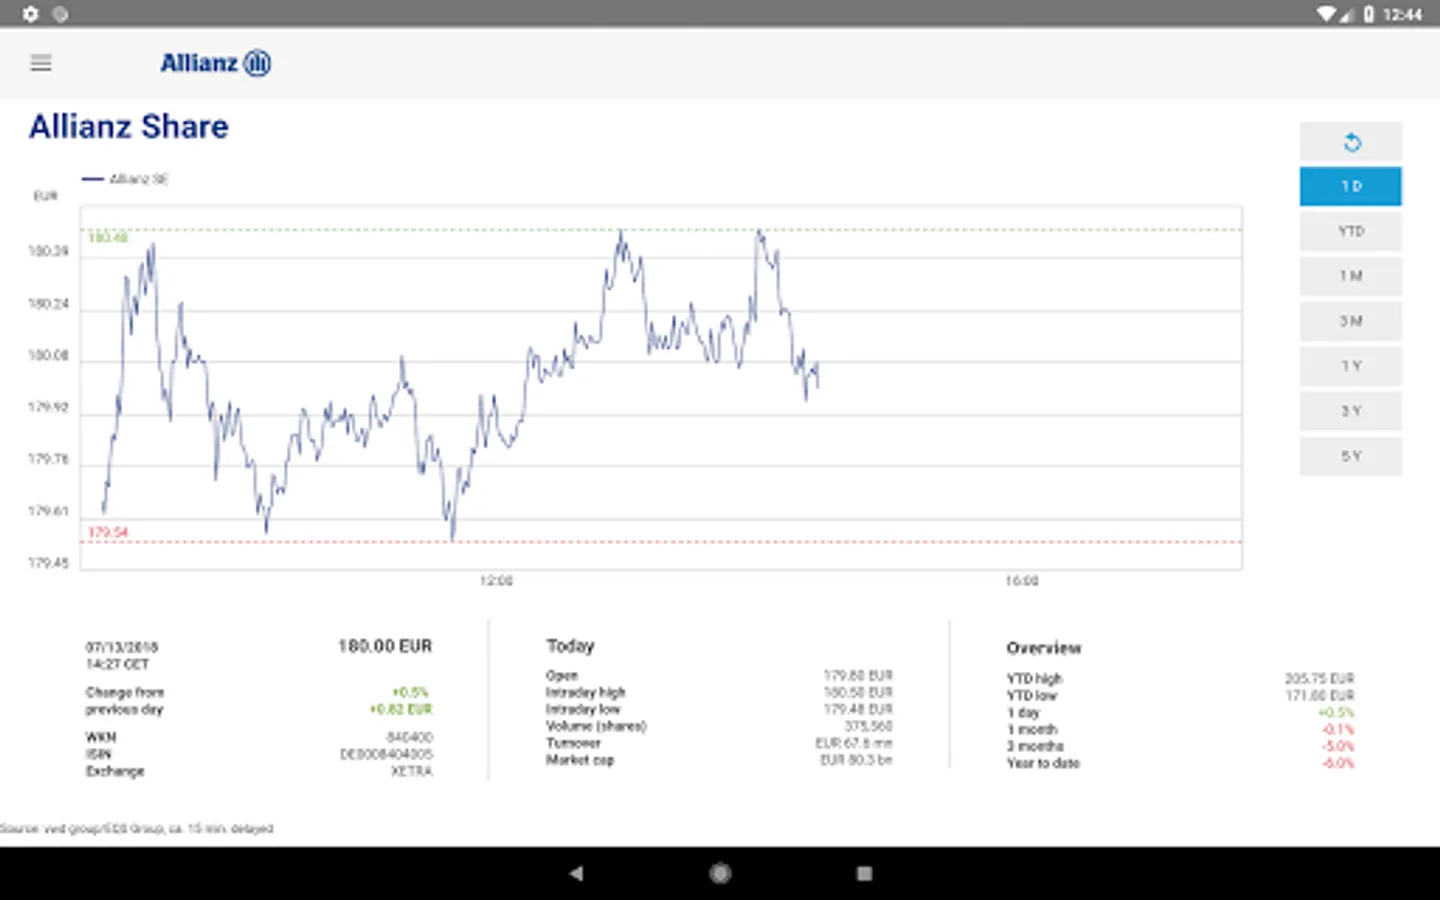Tap the +0.82 EUR change value
The height and width of the screenshot is (900, 1440).
pos(401,709)
